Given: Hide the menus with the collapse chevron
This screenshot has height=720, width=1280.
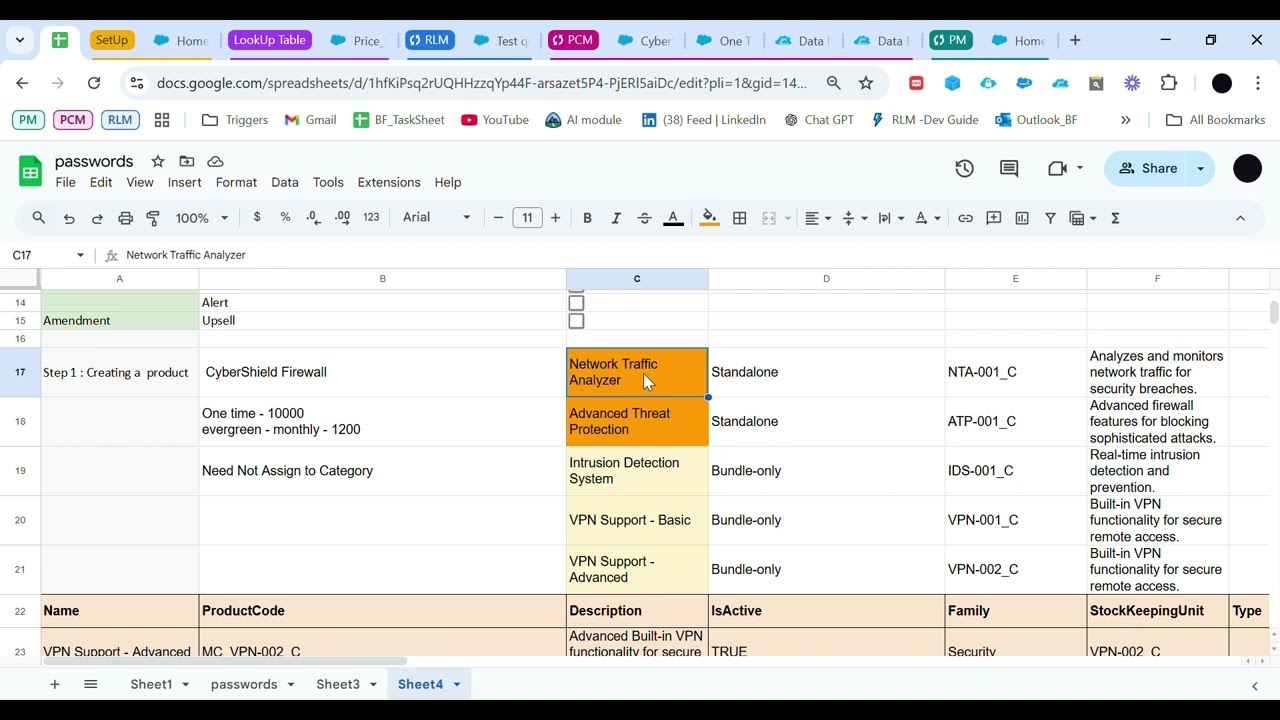Looking at the screenshot, I should (1240, 218).
